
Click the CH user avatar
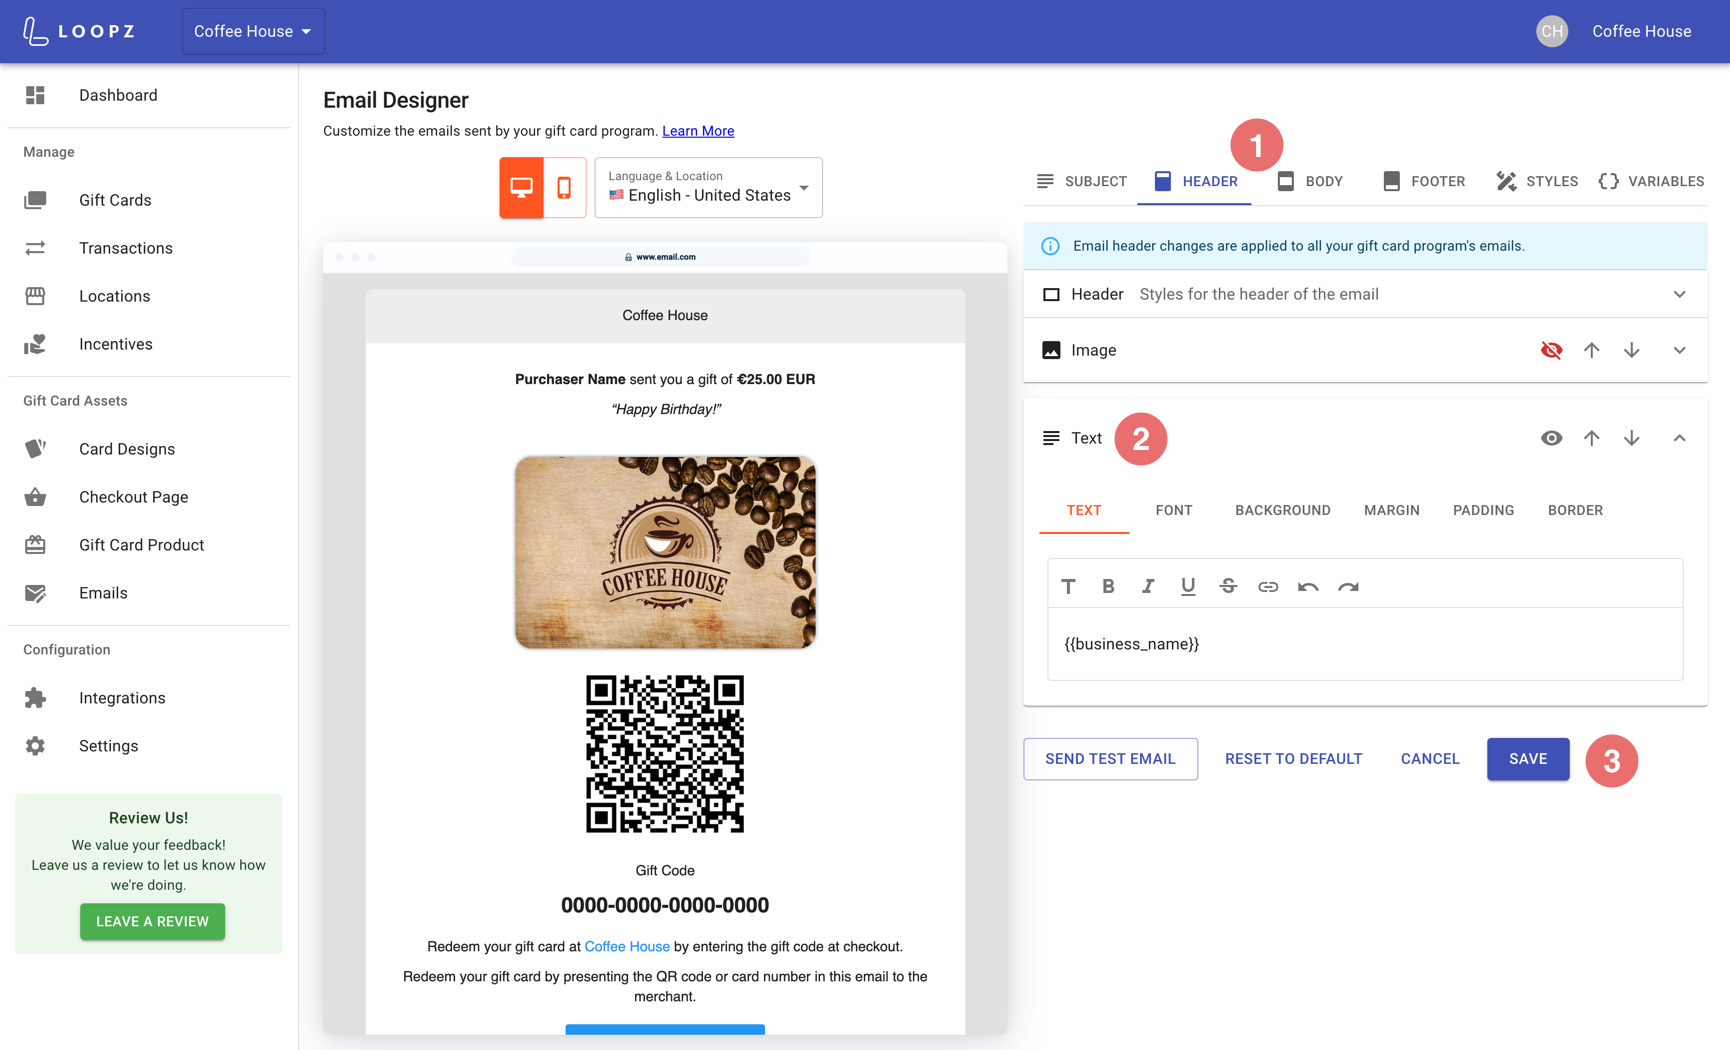1552,31
